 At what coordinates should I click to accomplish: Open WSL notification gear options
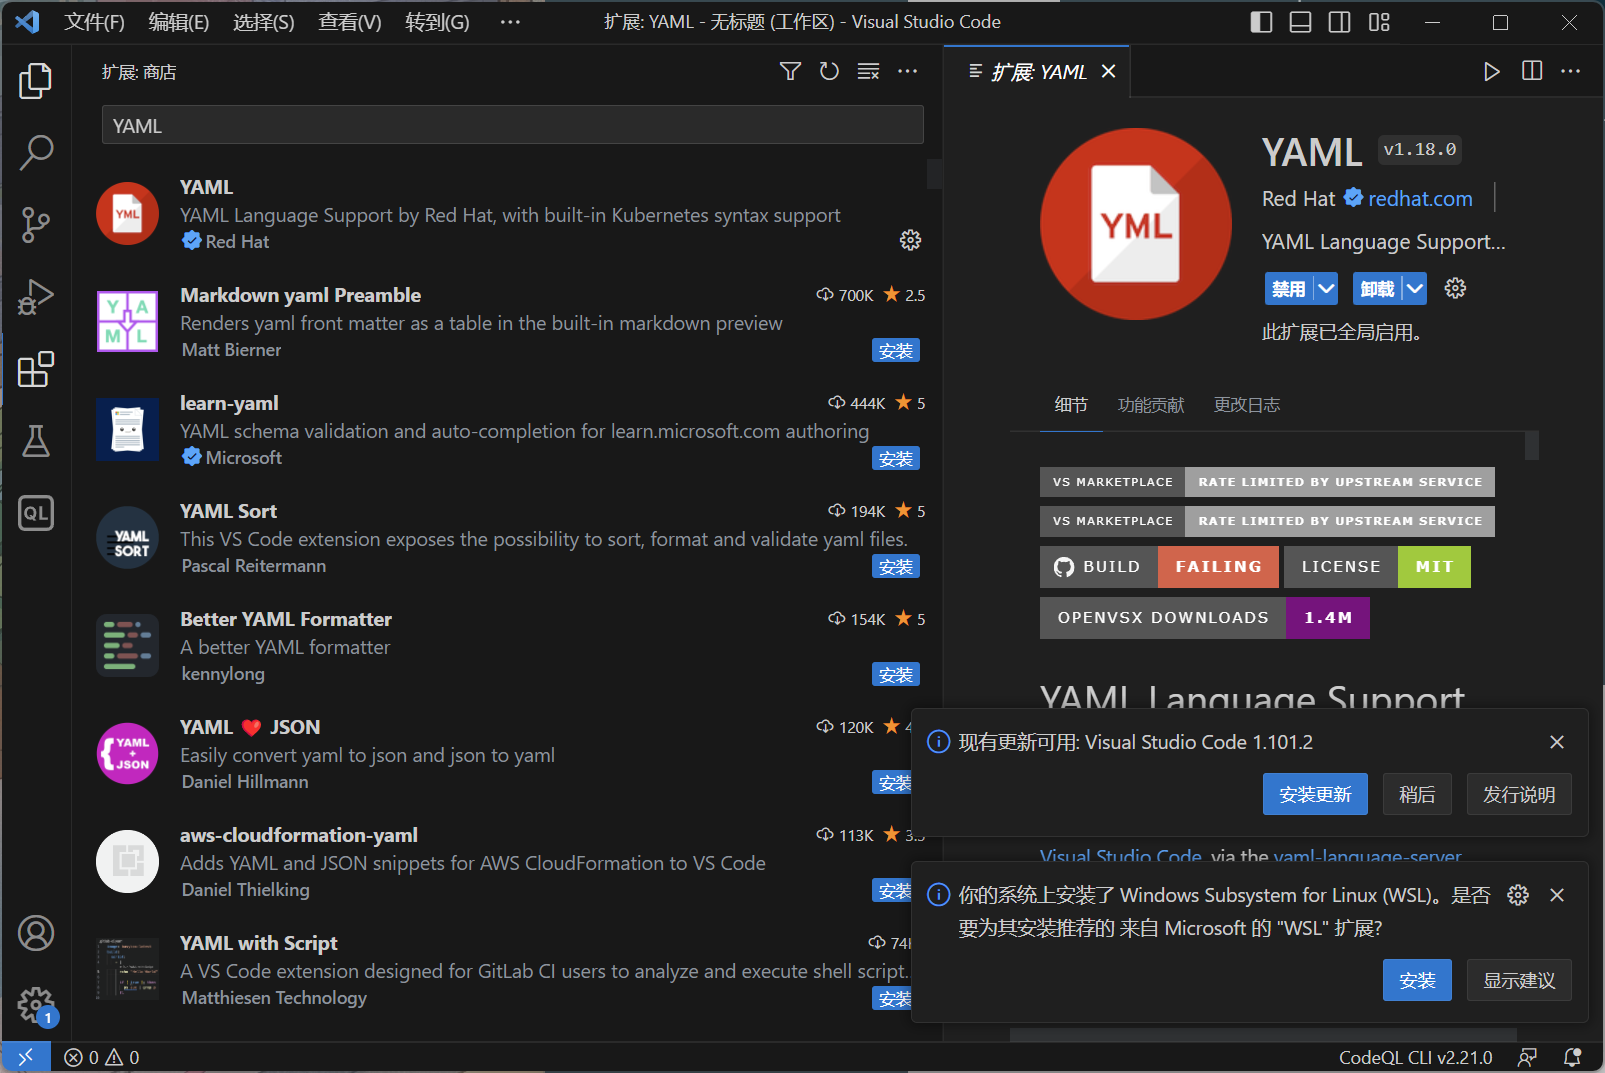[x=1518, y=895]
